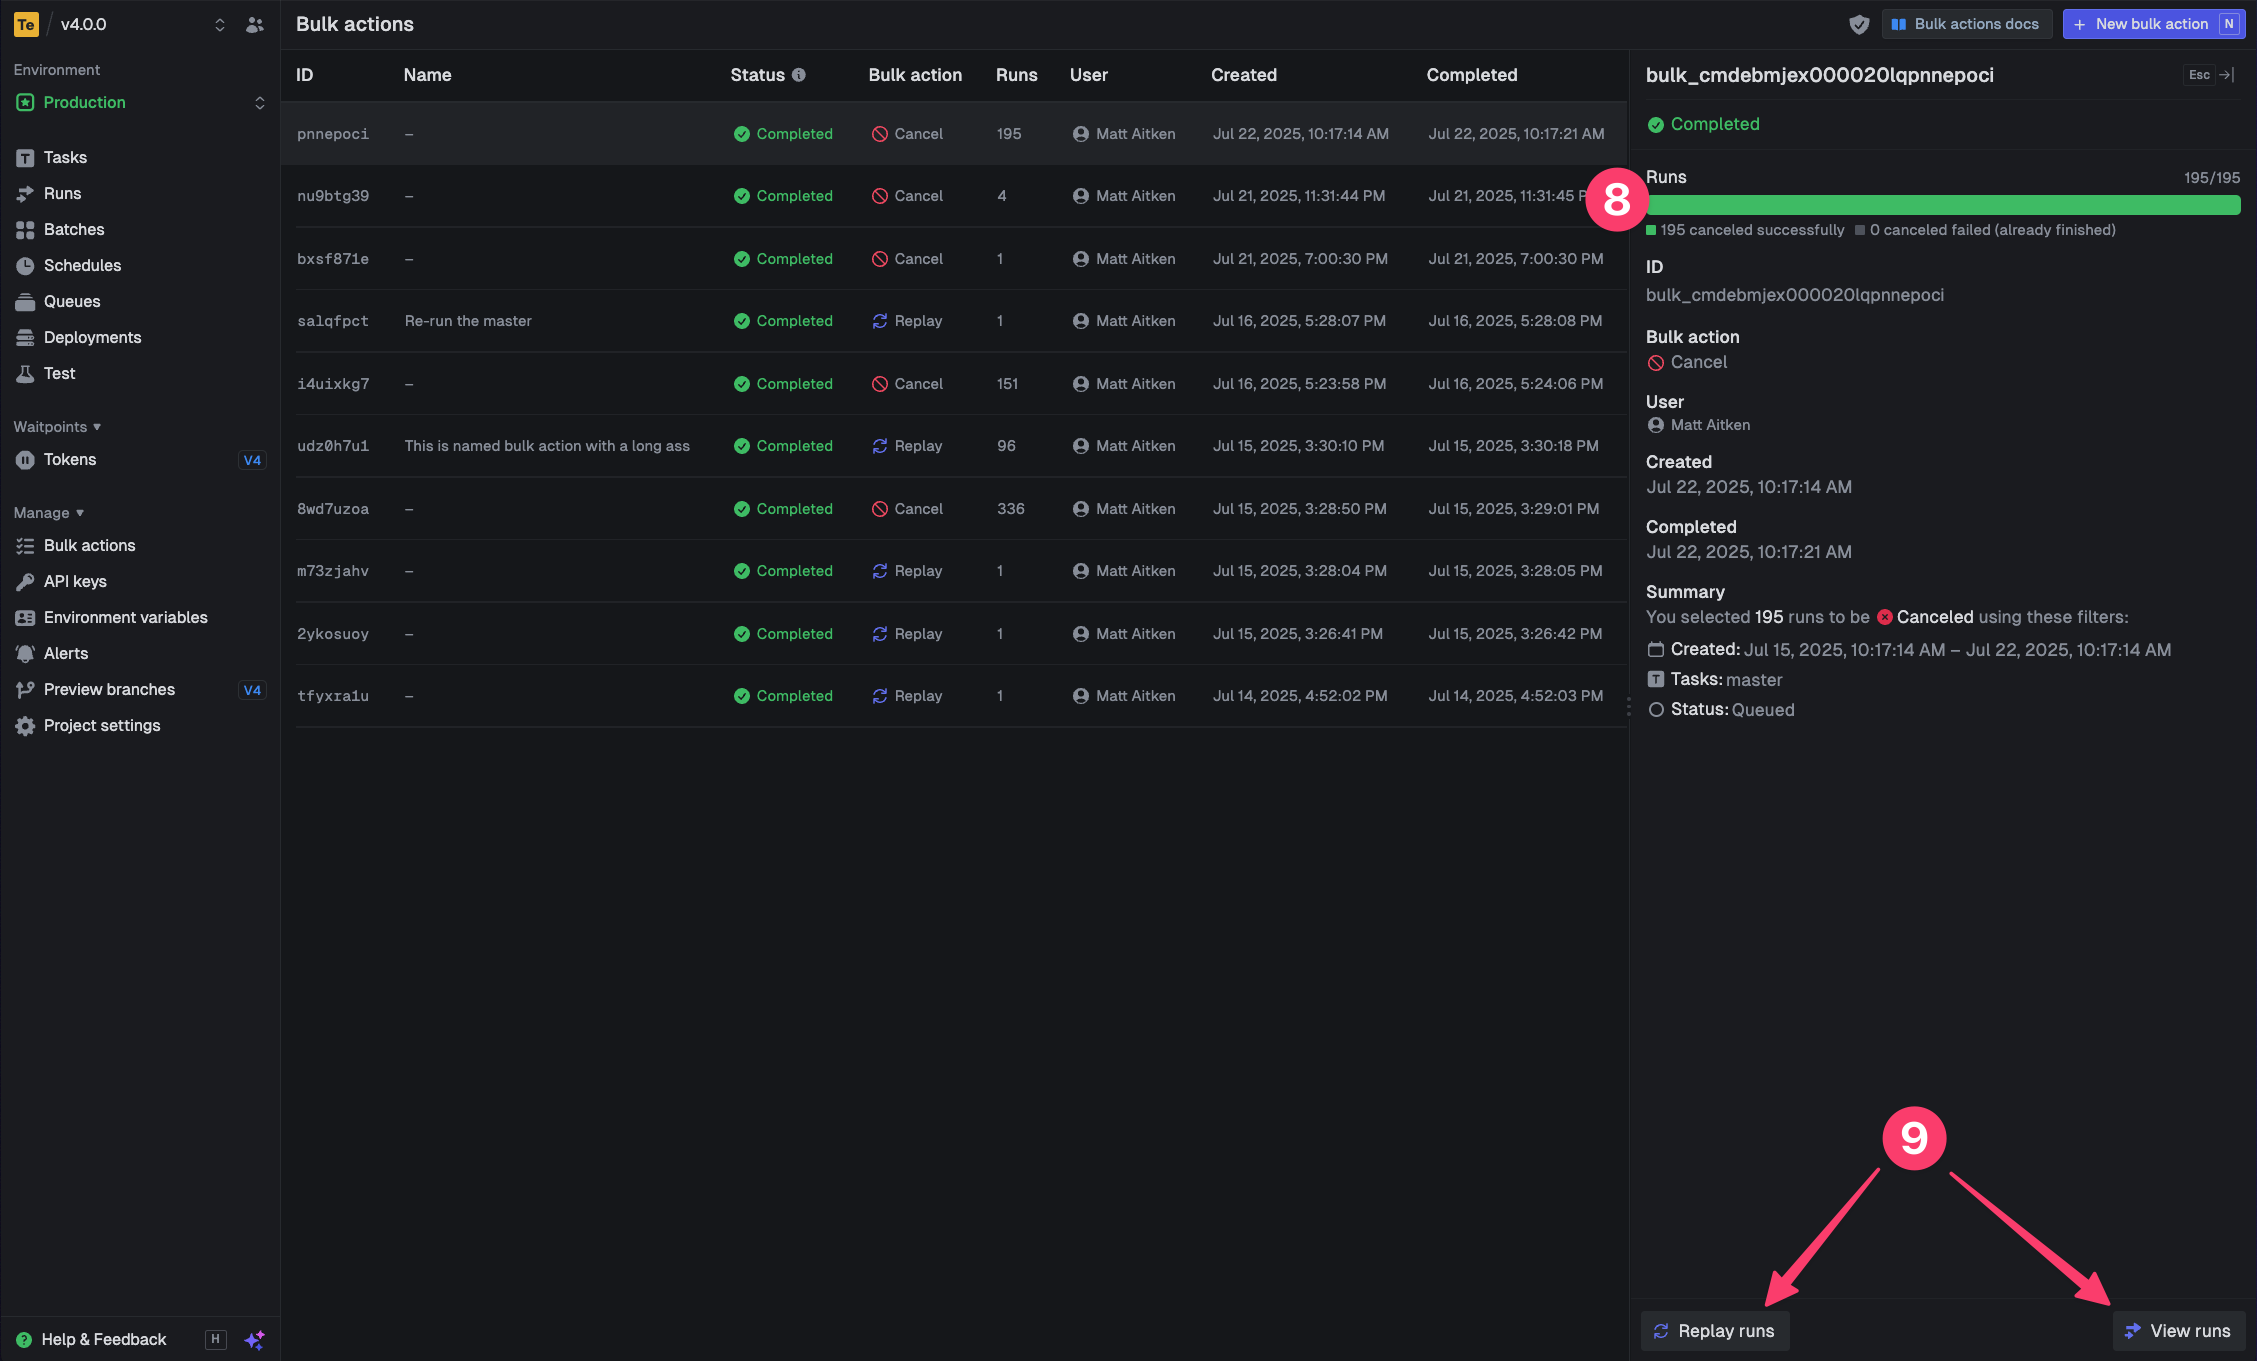
Task: Select Batches in the sidebar
Action: [74, 229]
